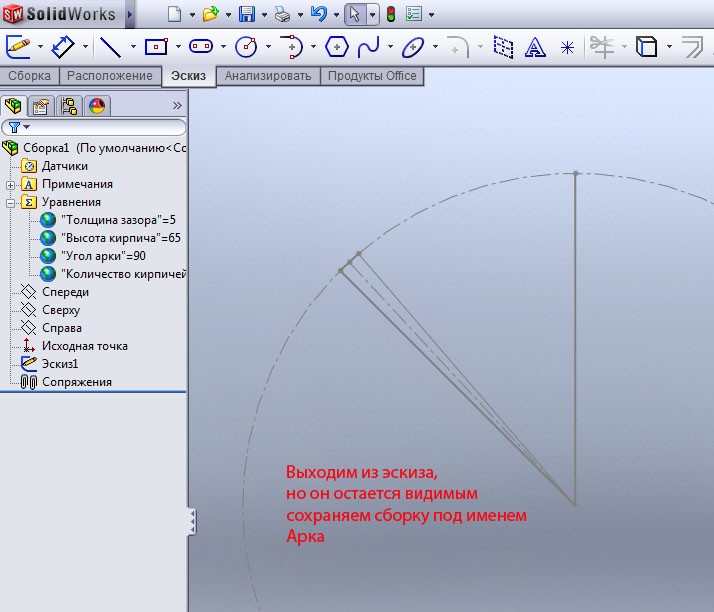Viewport: 714px width, 612px height.
Task: Open the feature tree filter dropdown
Action: (19, 127)
